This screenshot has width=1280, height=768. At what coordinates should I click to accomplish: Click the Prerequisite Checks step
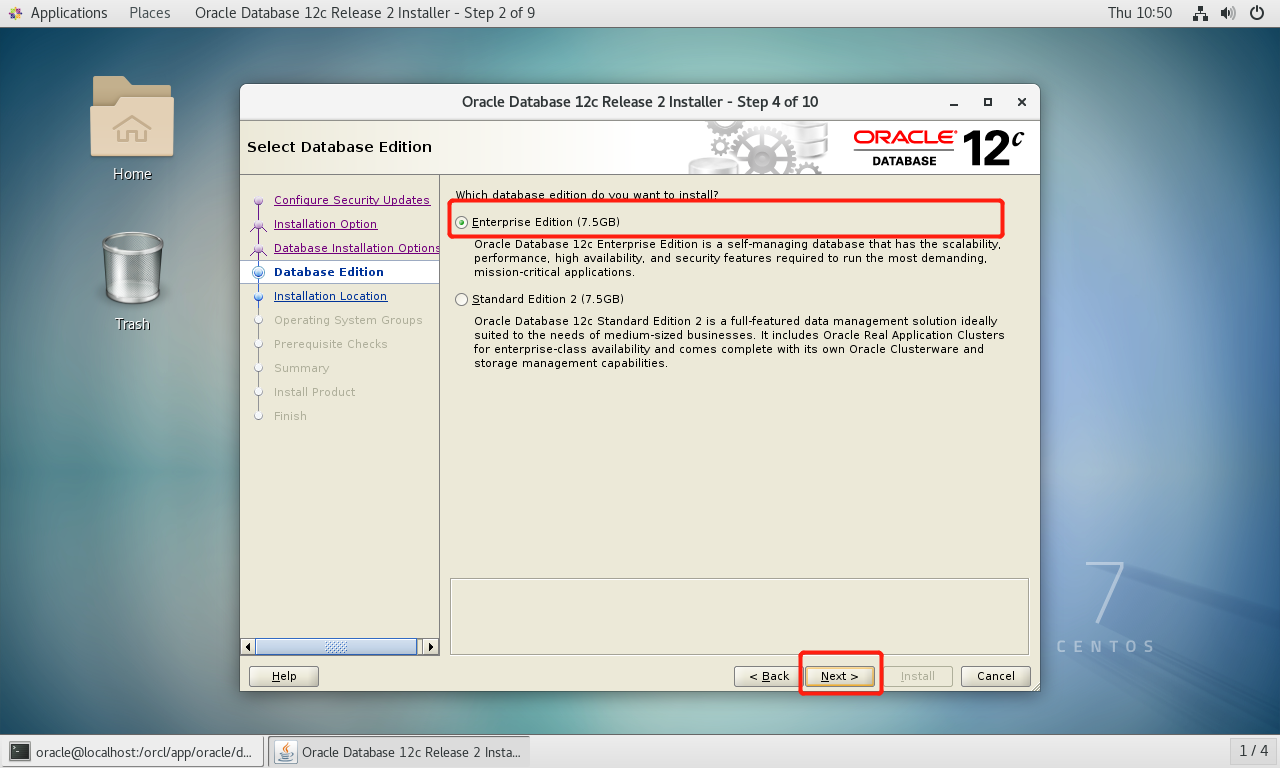(x=331, y=344)
